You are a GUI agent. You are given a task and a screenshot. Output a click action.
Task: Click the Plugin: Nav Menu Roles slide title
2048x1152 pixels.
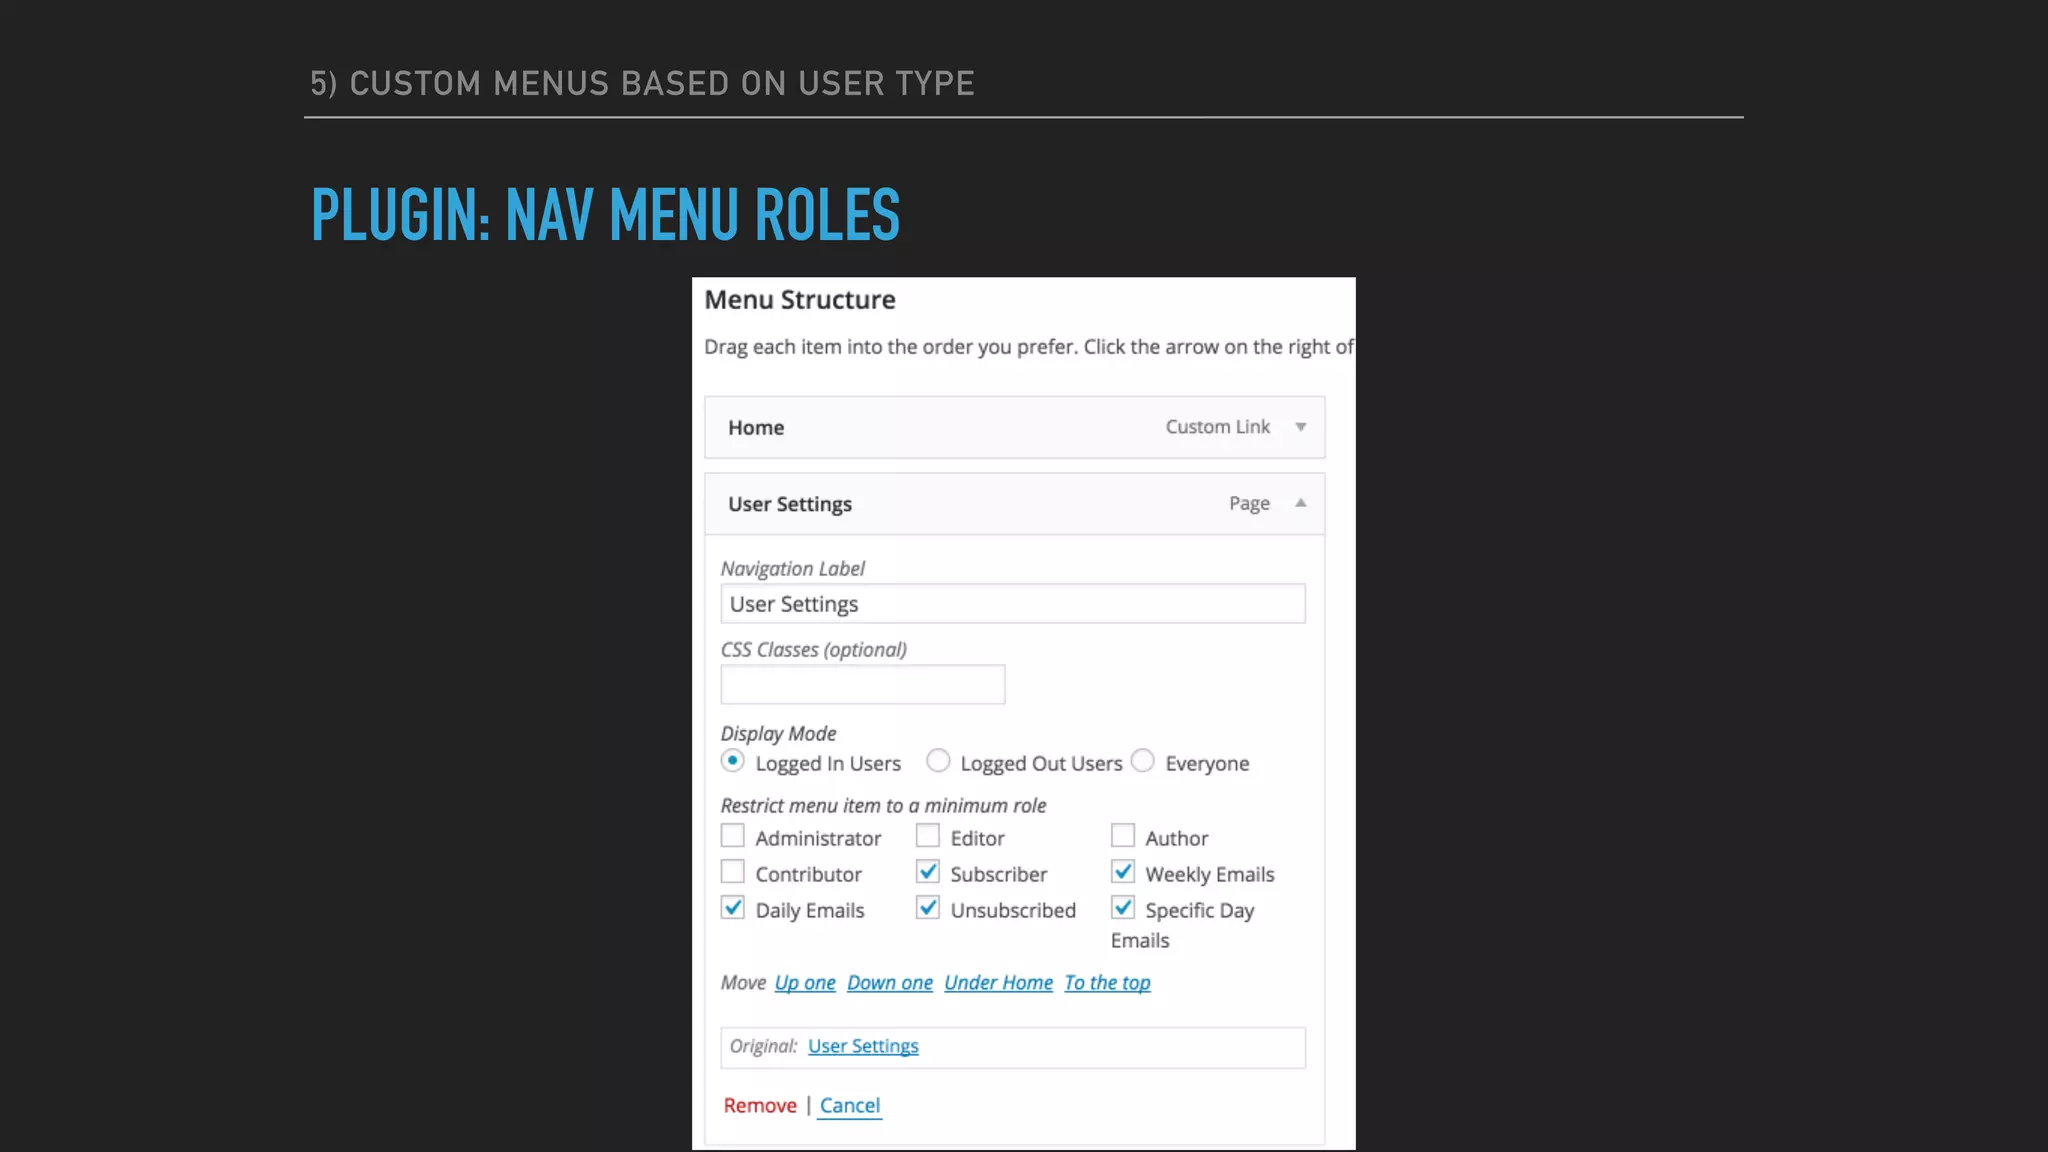(x=605, y=215)
